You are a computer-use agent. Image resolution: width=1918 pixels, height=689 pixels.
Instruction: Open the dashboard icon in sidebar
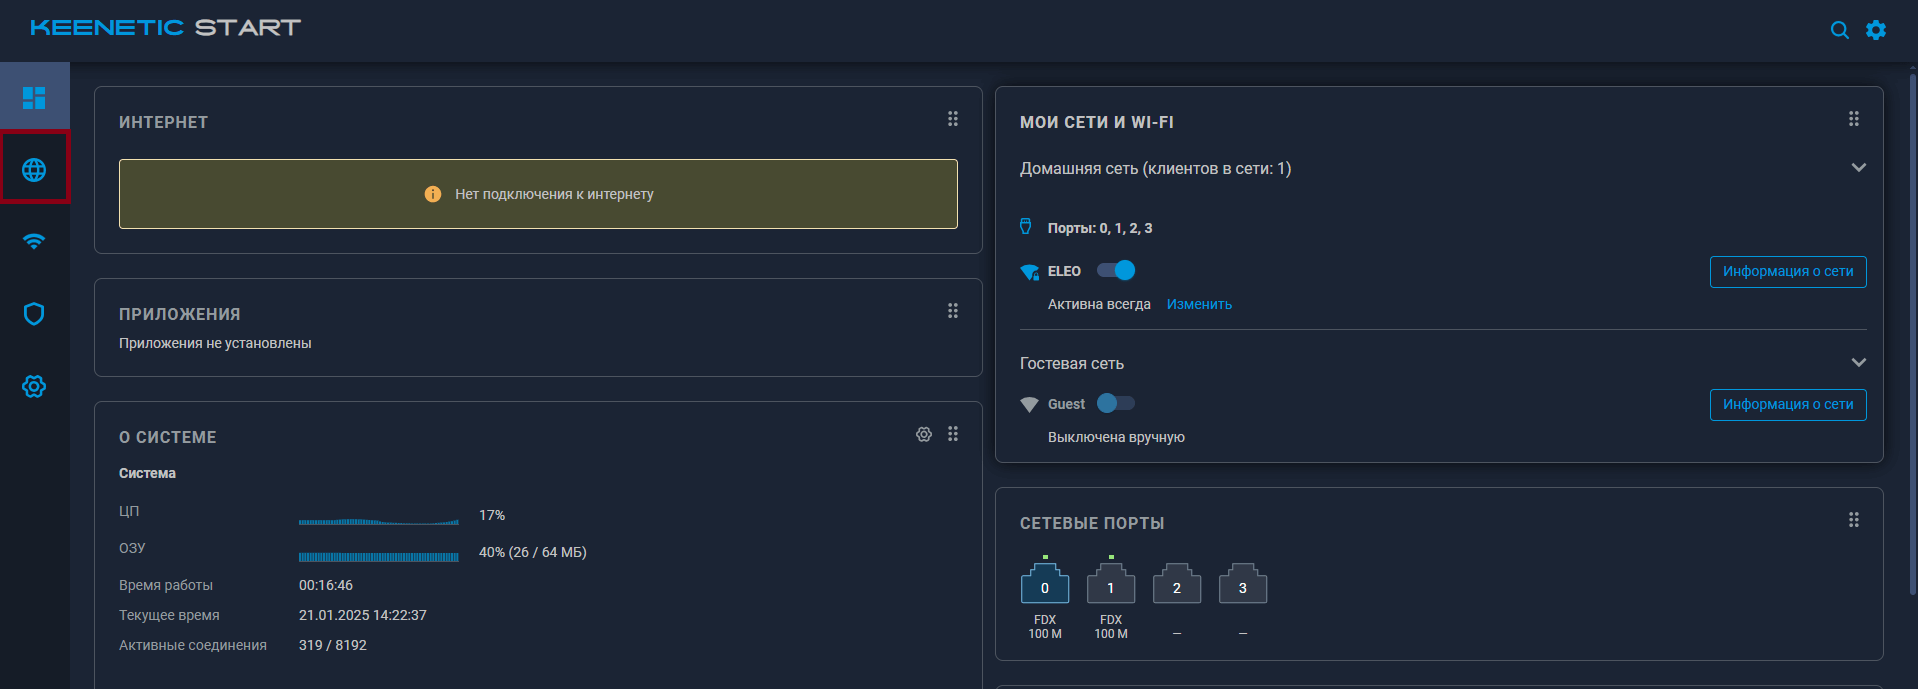tap(34, 98)
